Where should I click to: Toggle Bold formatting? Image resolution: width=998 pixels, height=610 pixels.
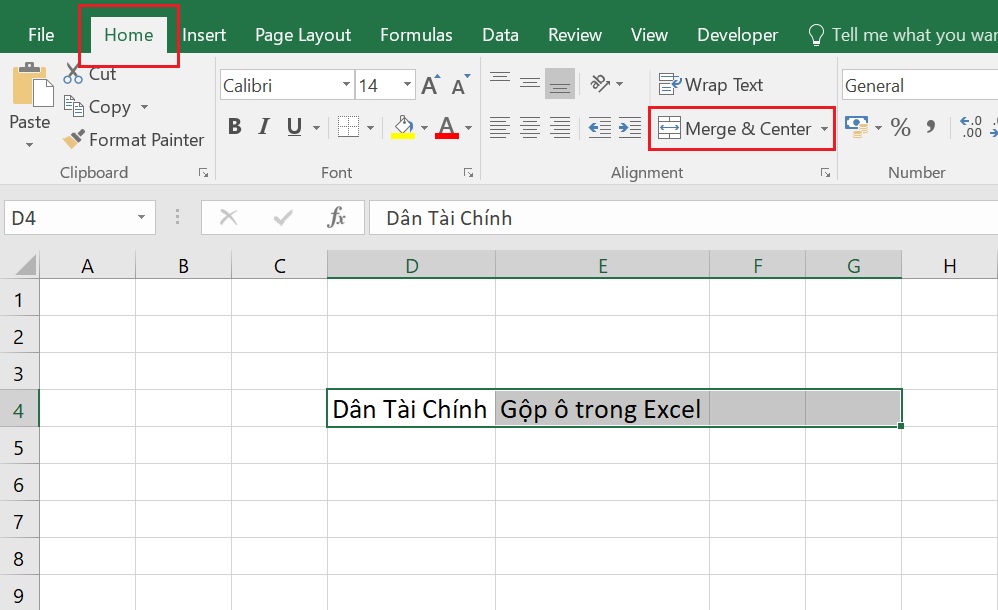tap(234, 127)
